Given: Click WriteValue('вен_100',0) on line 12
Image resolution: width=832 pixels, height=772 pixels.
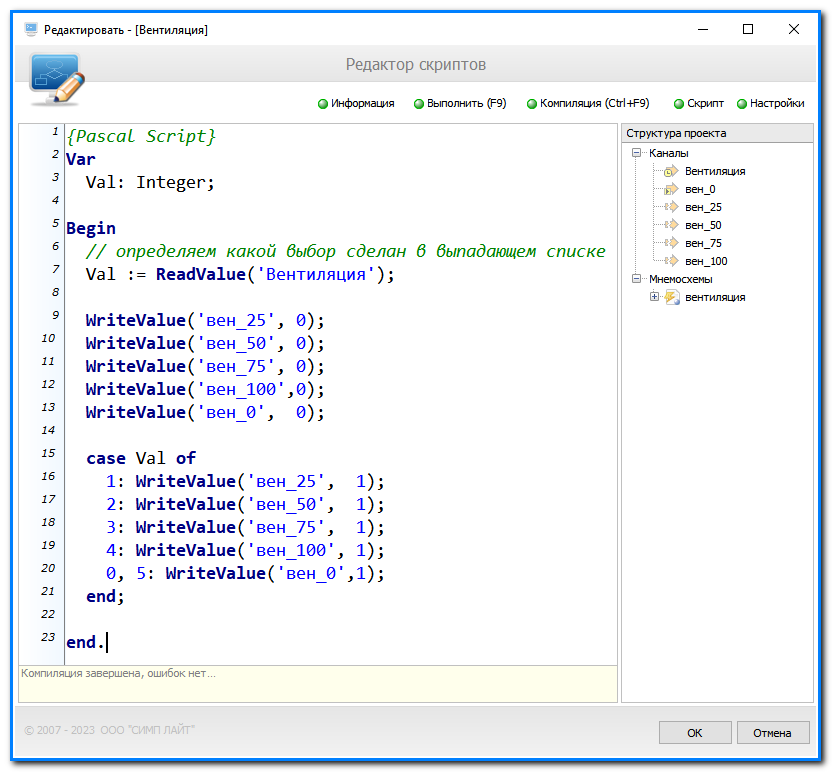Looking at the screenshot, I should [205, 389].
